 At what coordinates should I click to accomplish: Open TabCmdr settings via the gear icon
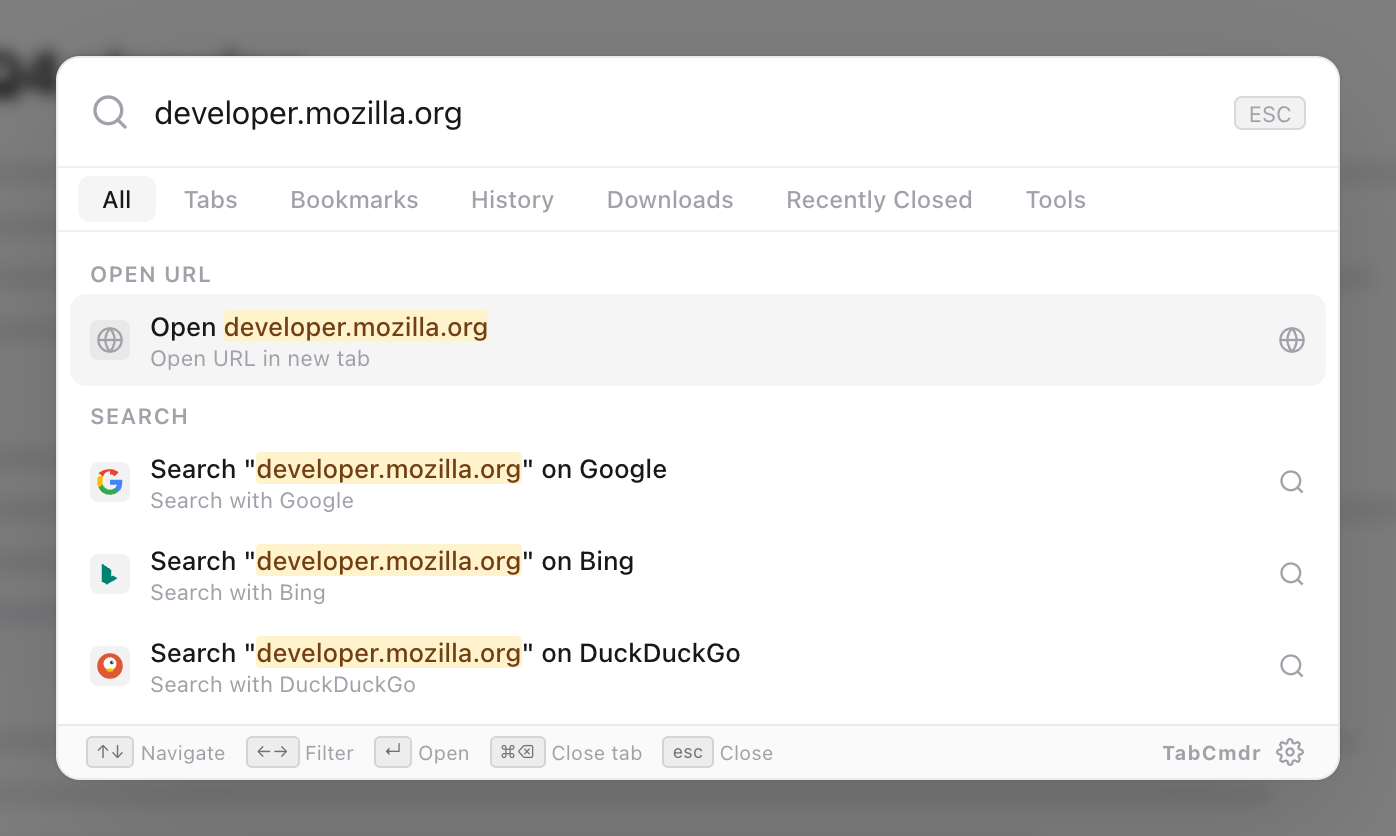1290,752
